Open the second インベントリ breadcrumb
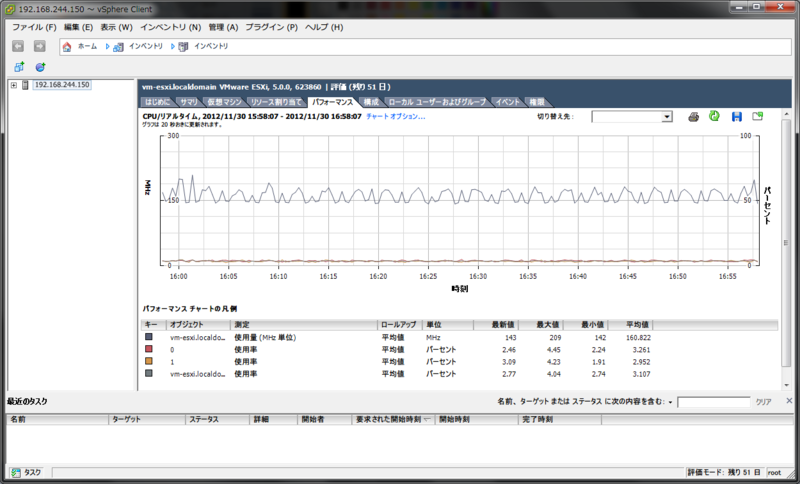 click(x=211, y=46)
